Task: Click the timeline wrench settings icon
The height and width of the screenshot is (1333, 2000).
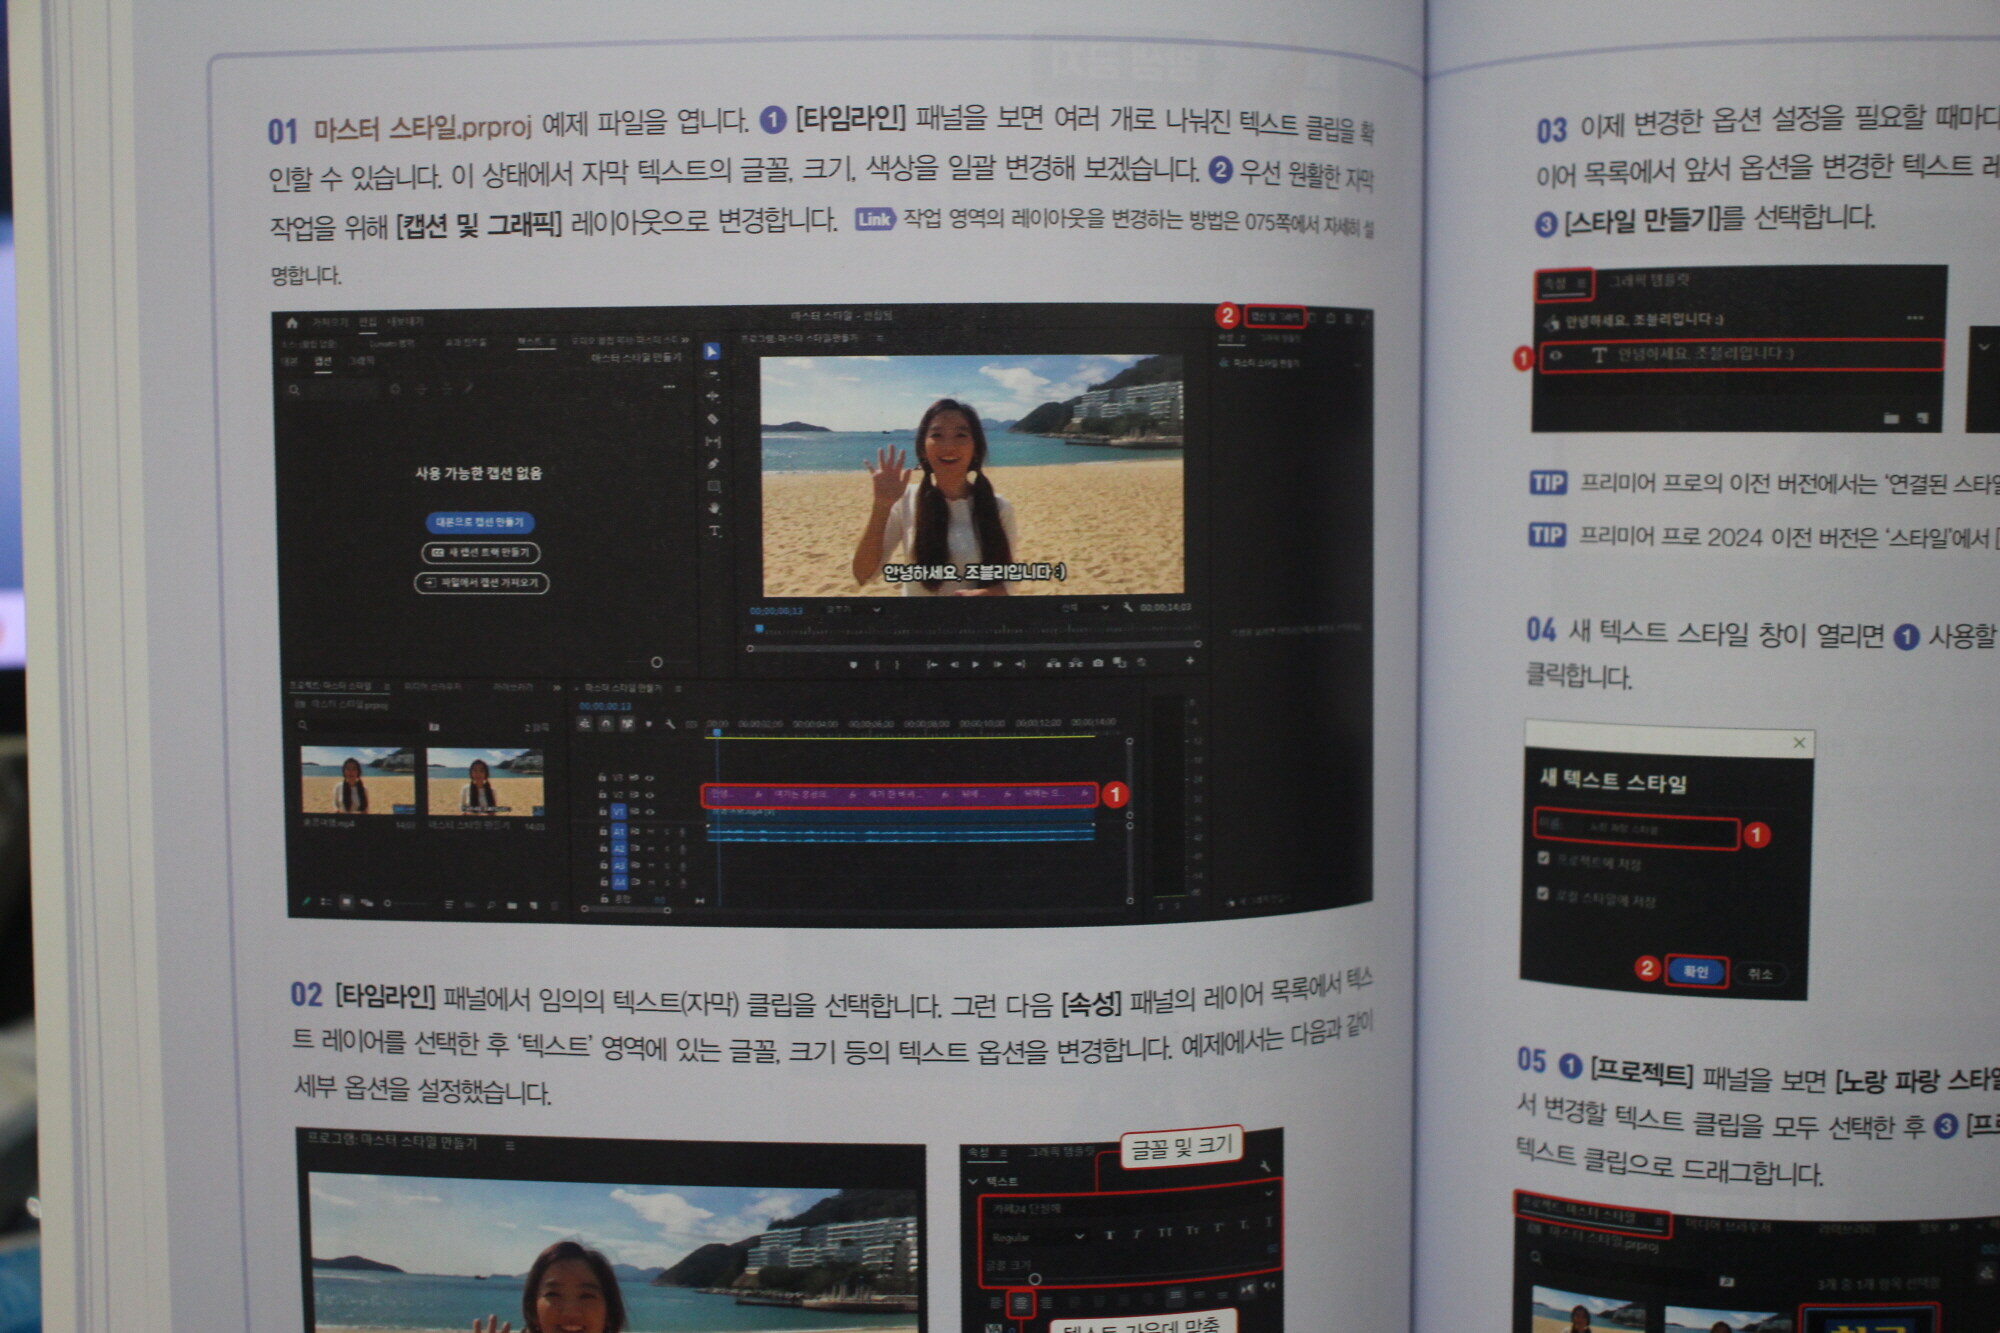Action: 670,724
